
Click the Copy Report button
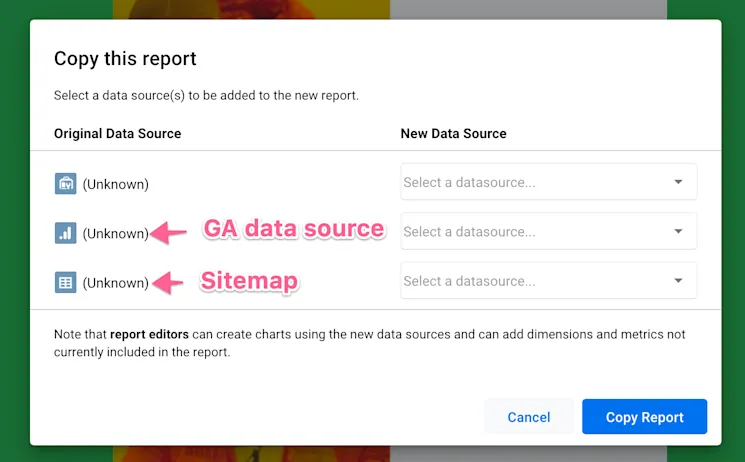click(x=644, y=417)
